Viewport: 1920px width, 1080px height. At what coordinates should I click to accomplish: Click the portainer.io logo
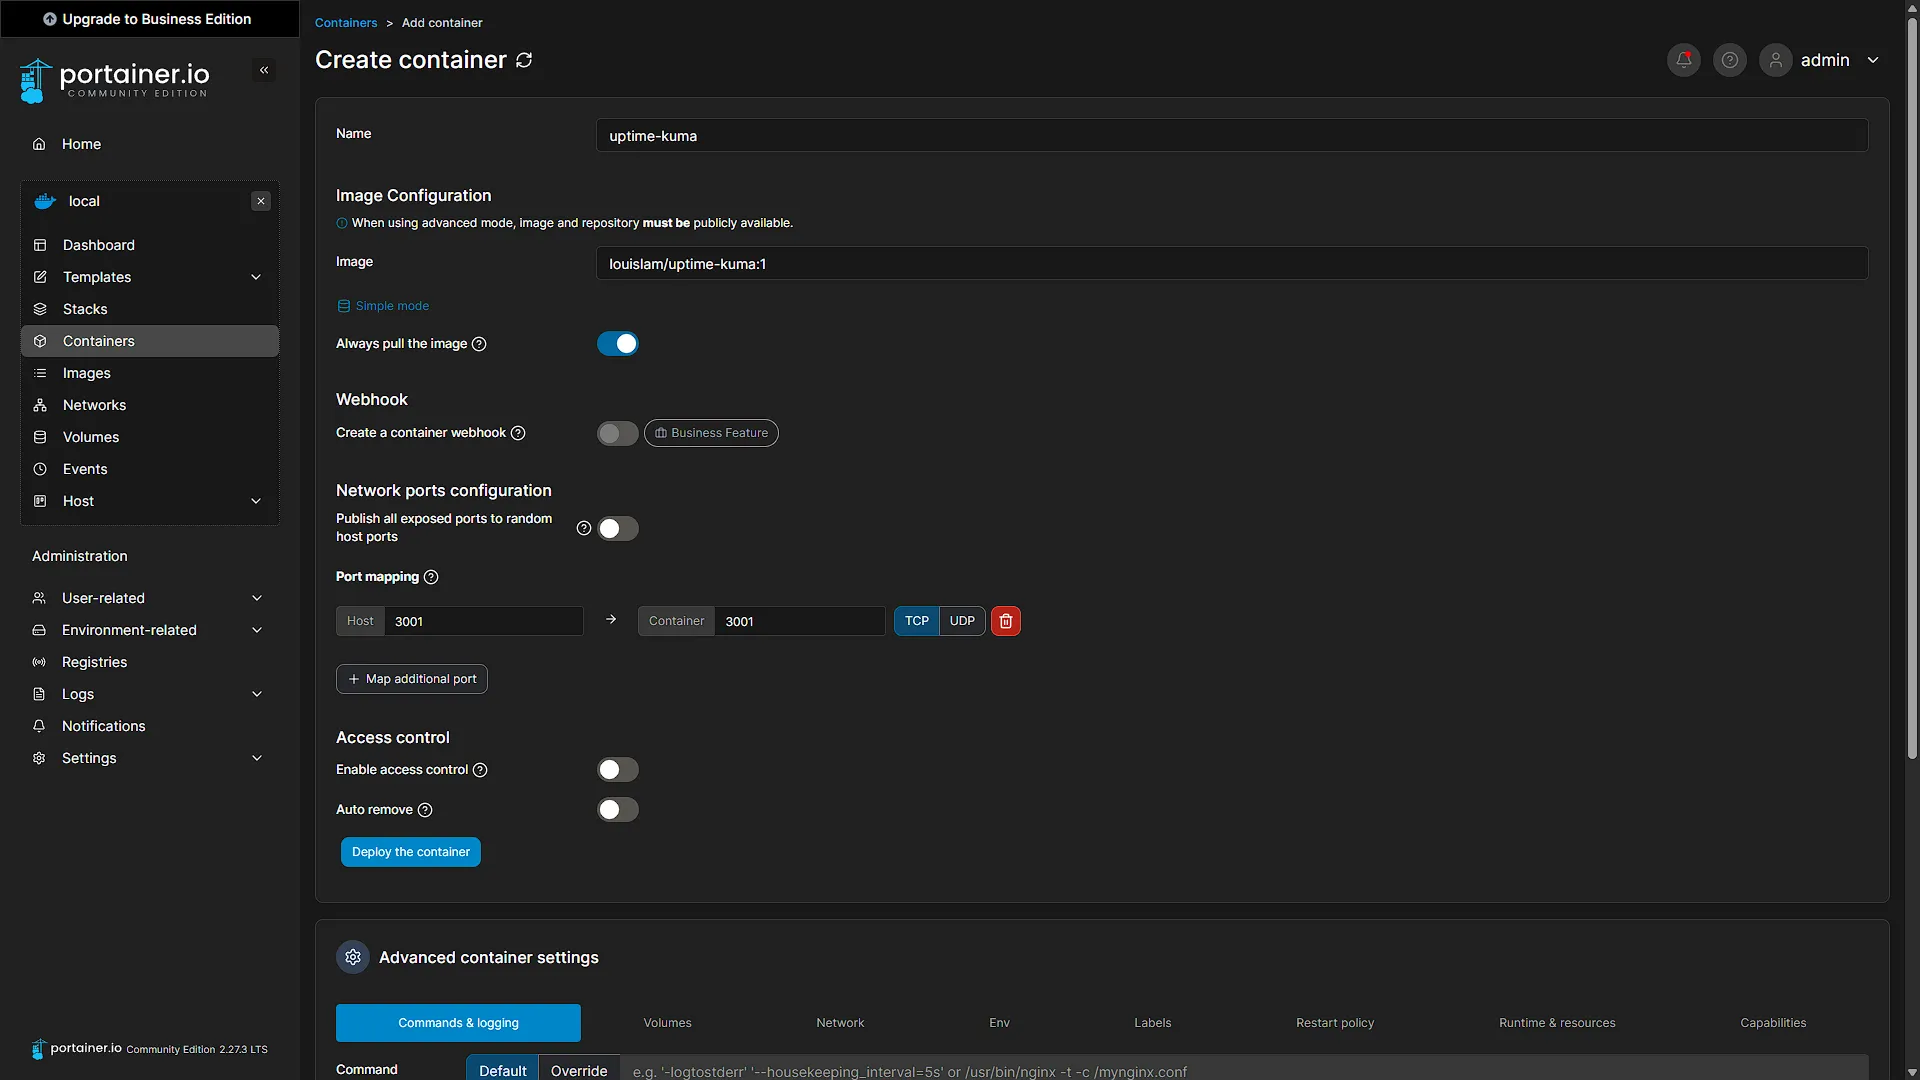pos(115,80)
